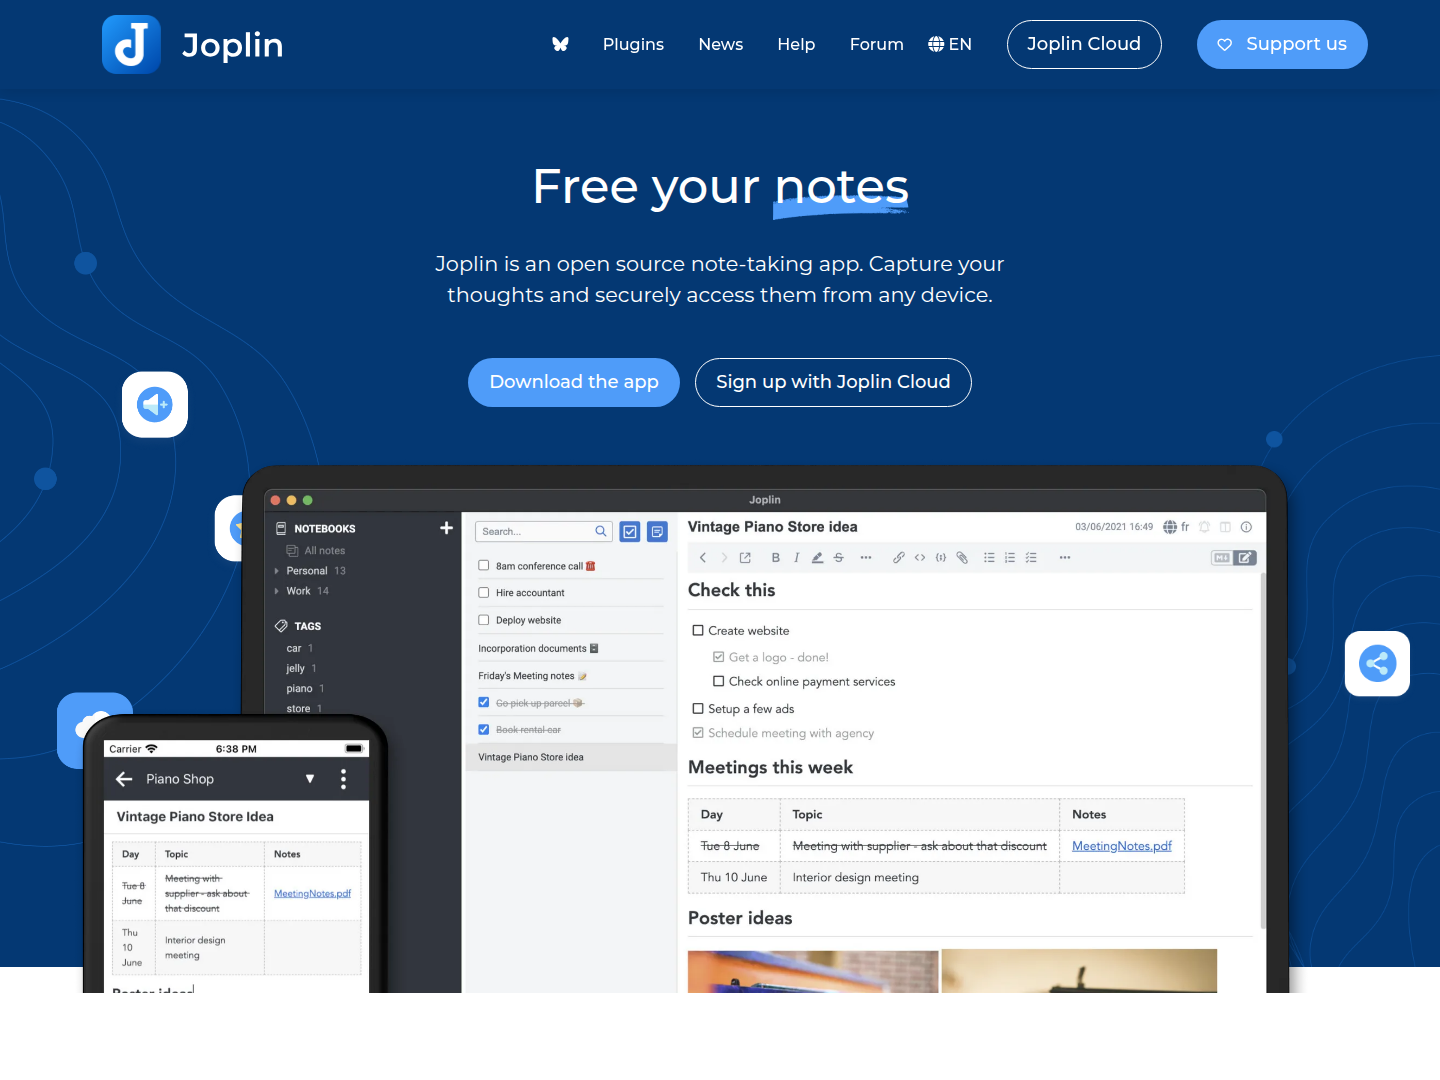Click the code block braces icon in toolbar
The width and height of the screenshot is (1440, 1080).
941,558
